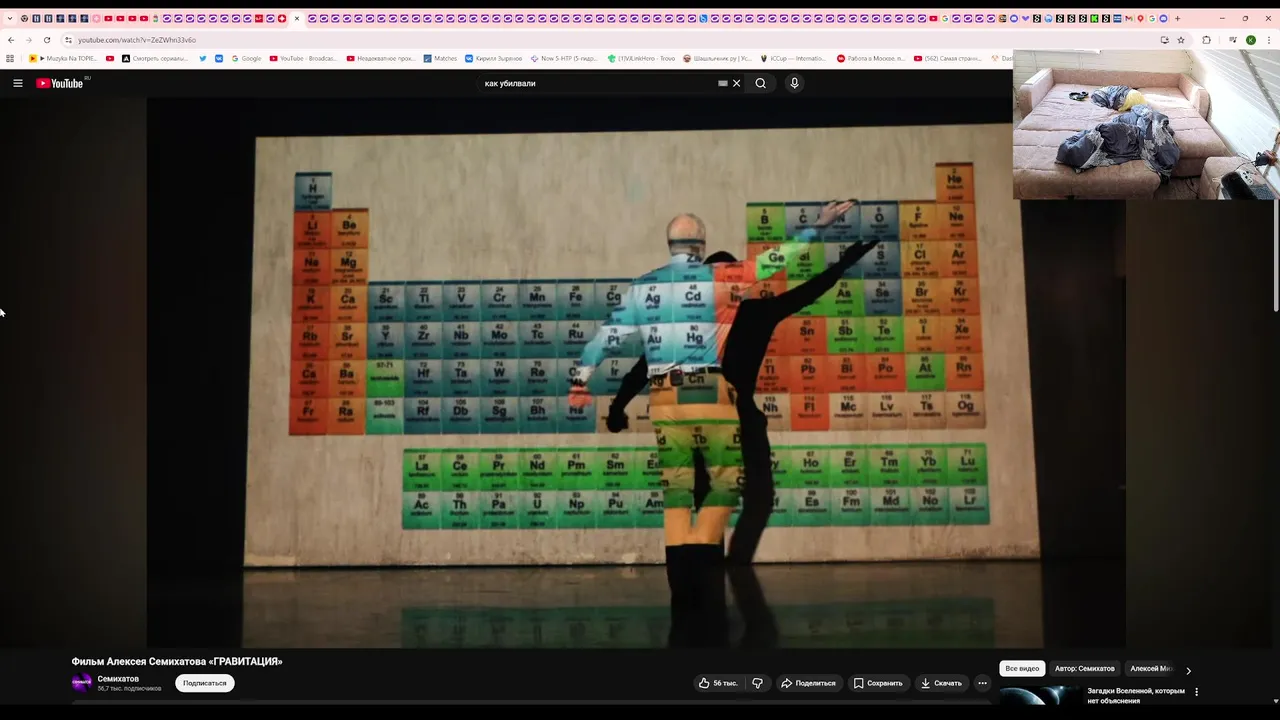Image resolution: width=1280 pixels, height=720 pixels.
Task: Click the Поделиться share button
Action: click(808, 683)
